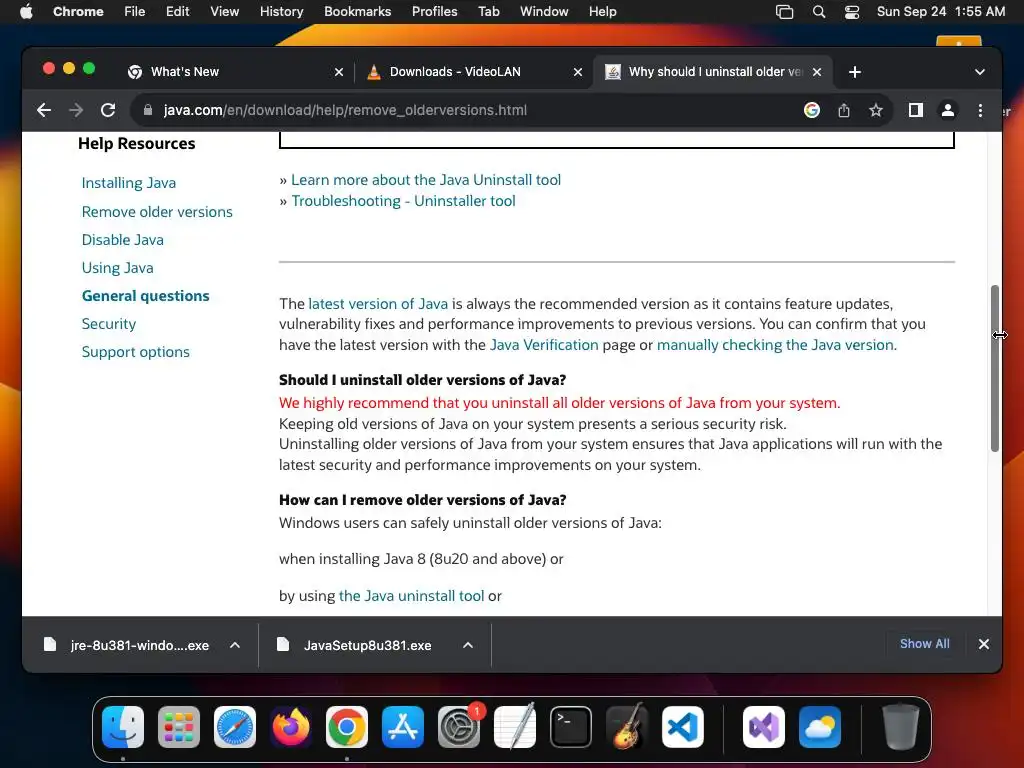Open Terminal from the Dock
Image resolution: width=1024 pixels, height=768 pixels.
click(x=571, y=727)
